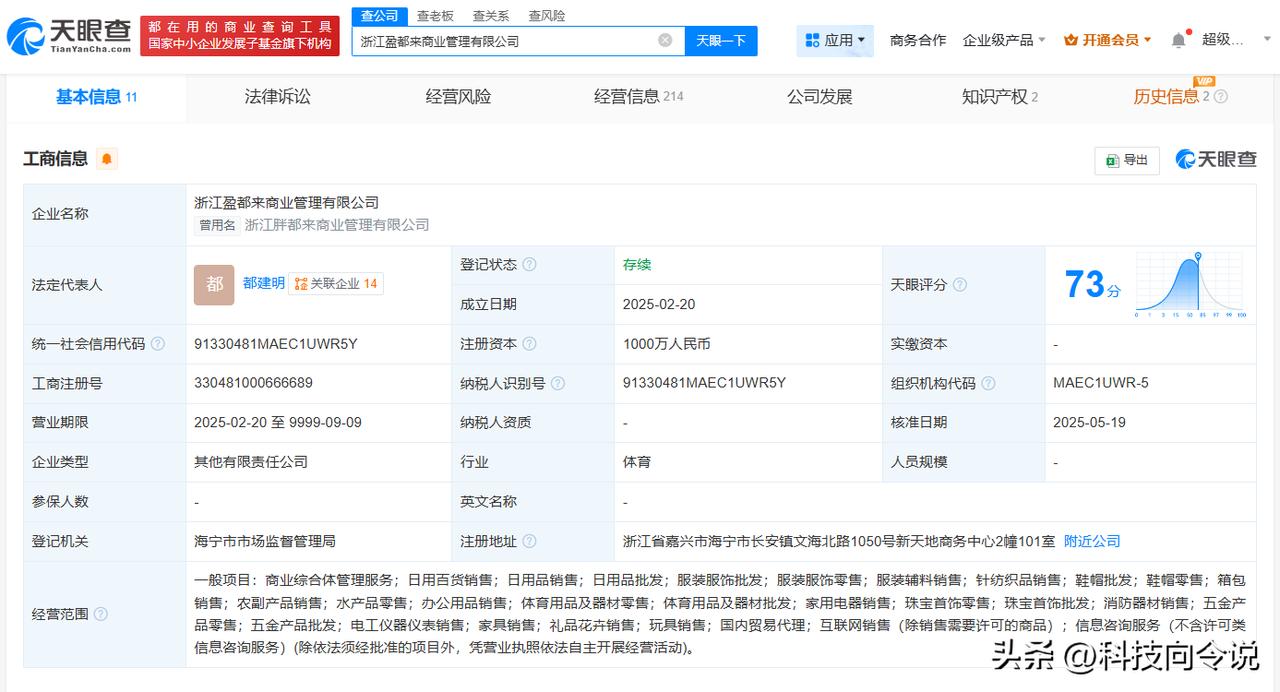Click help icon next to 组织机构代码

tap(988, 383)
